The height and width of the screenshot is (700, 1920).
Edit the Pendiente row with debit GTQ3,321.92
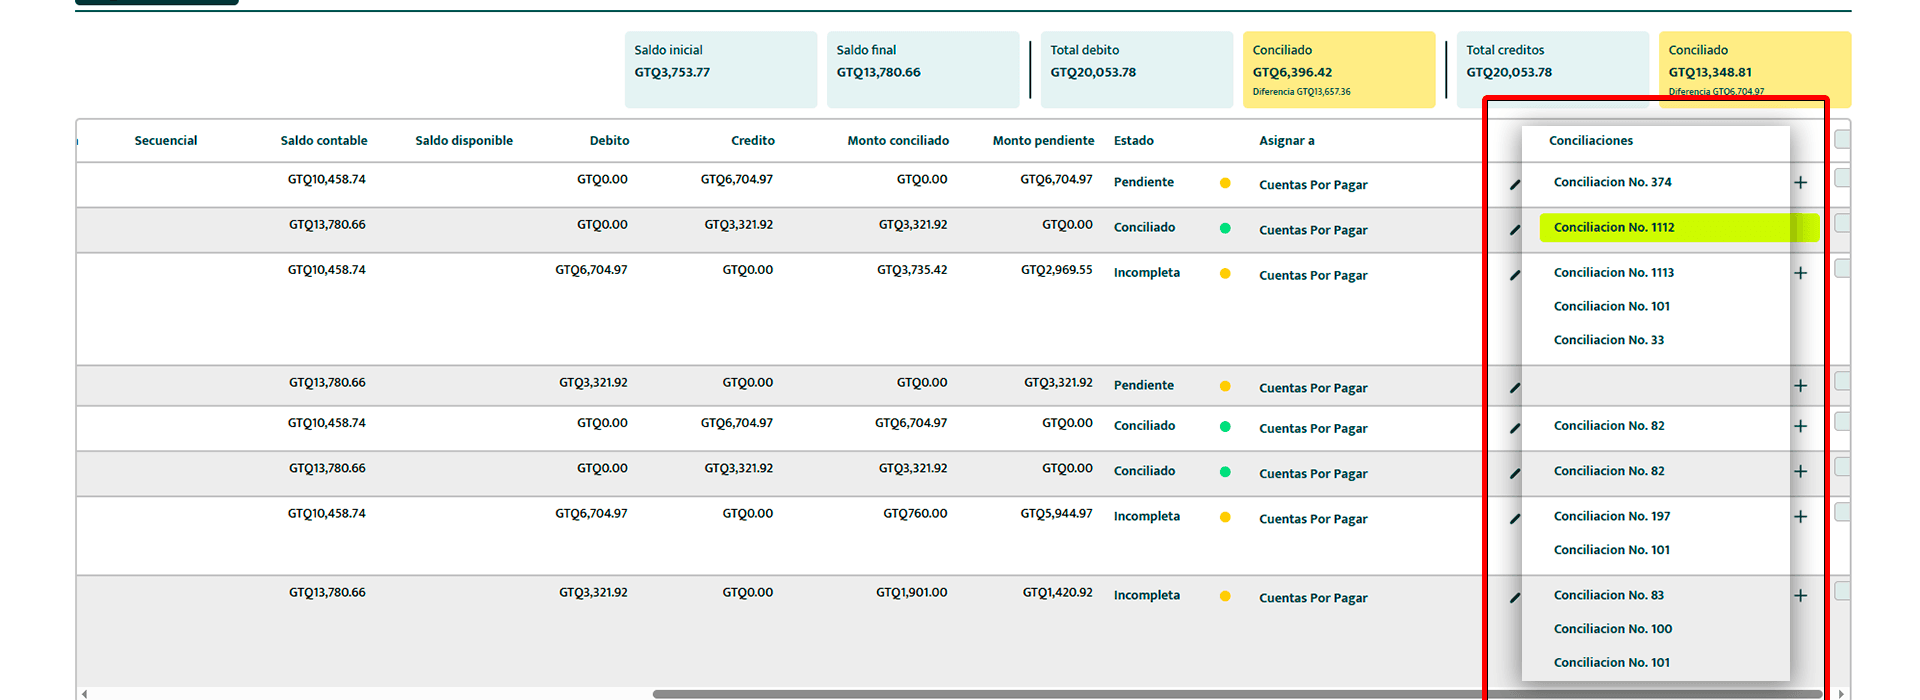pos(1514,388)
